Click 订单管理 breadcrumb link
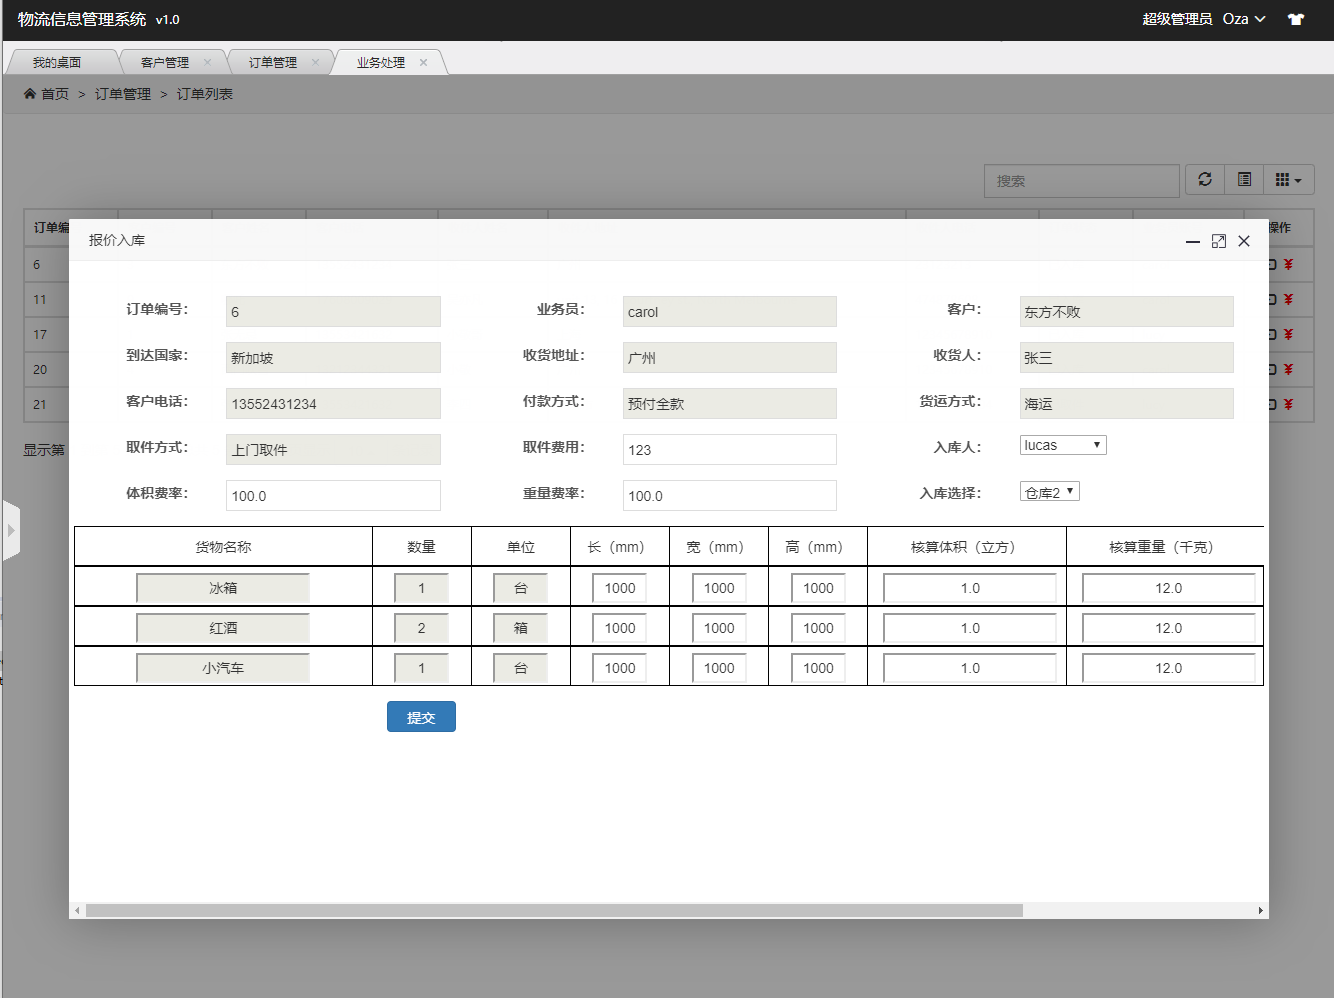Screen dimensions: 1334x998 pyautogui.click(x=123, y=94)
